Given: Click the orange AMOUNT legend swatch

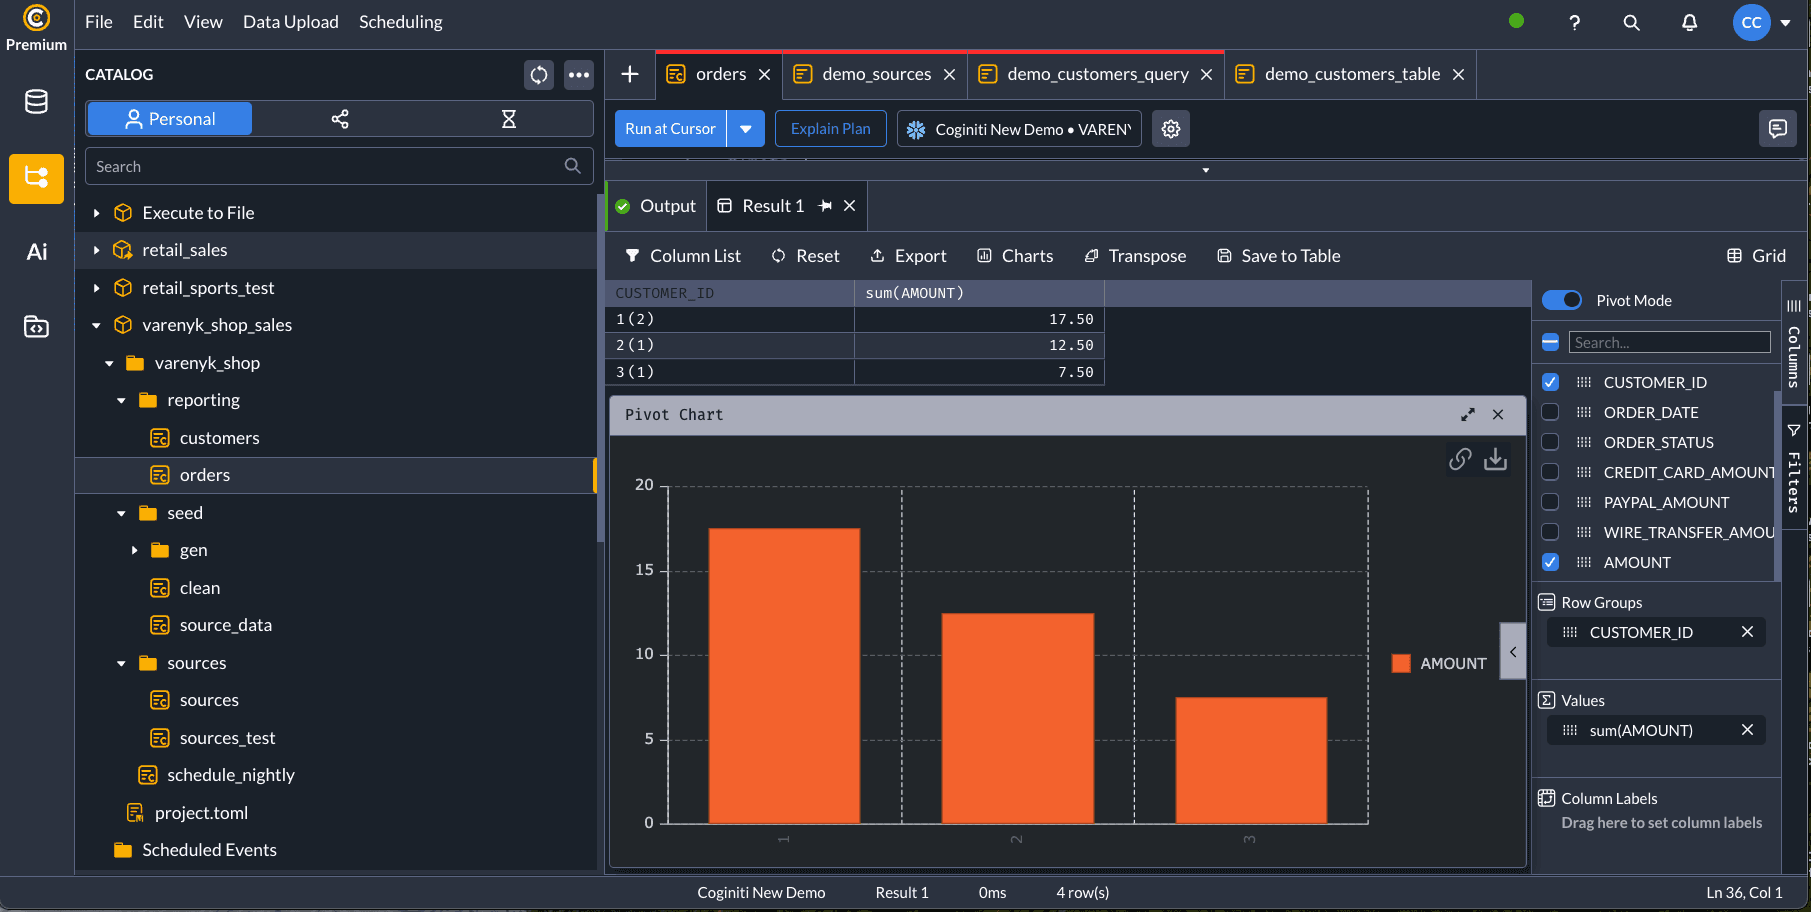Looking at the screenshot, I should point(1401,663).
